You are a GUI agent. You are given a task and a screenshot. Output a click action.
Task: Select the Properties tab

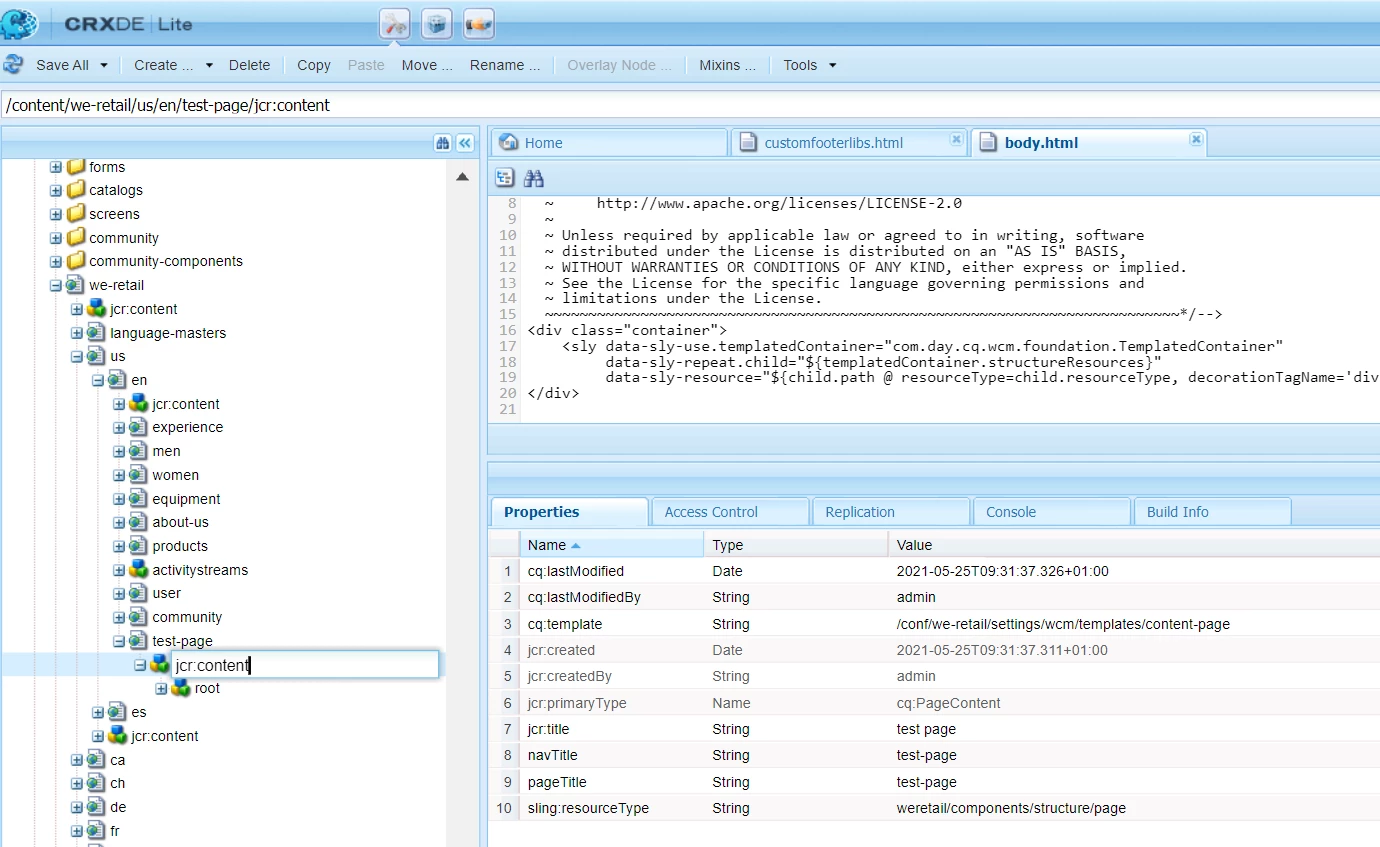tap(569, 512)
